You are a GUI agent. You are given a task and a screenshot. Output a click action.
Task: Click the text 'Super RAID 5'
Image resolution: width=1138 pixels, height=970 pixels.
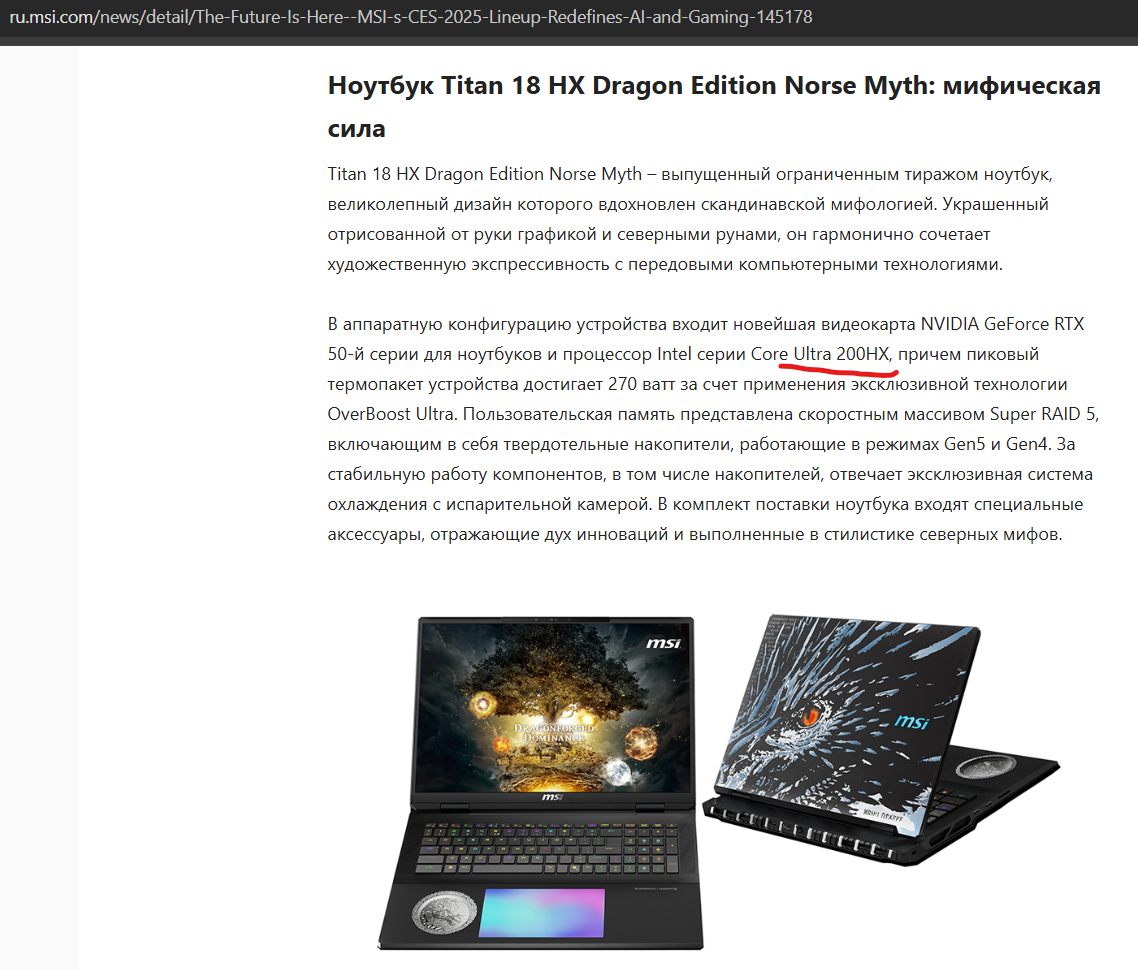[1042, 414]
